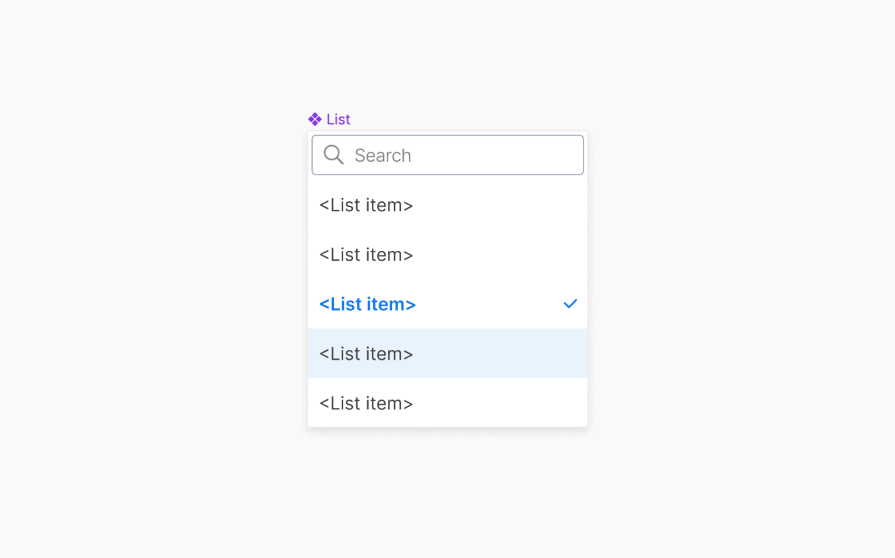Click the blank gray canvas left of list
895x558 pixels.
pyautogui.click(x=150, y=280)
